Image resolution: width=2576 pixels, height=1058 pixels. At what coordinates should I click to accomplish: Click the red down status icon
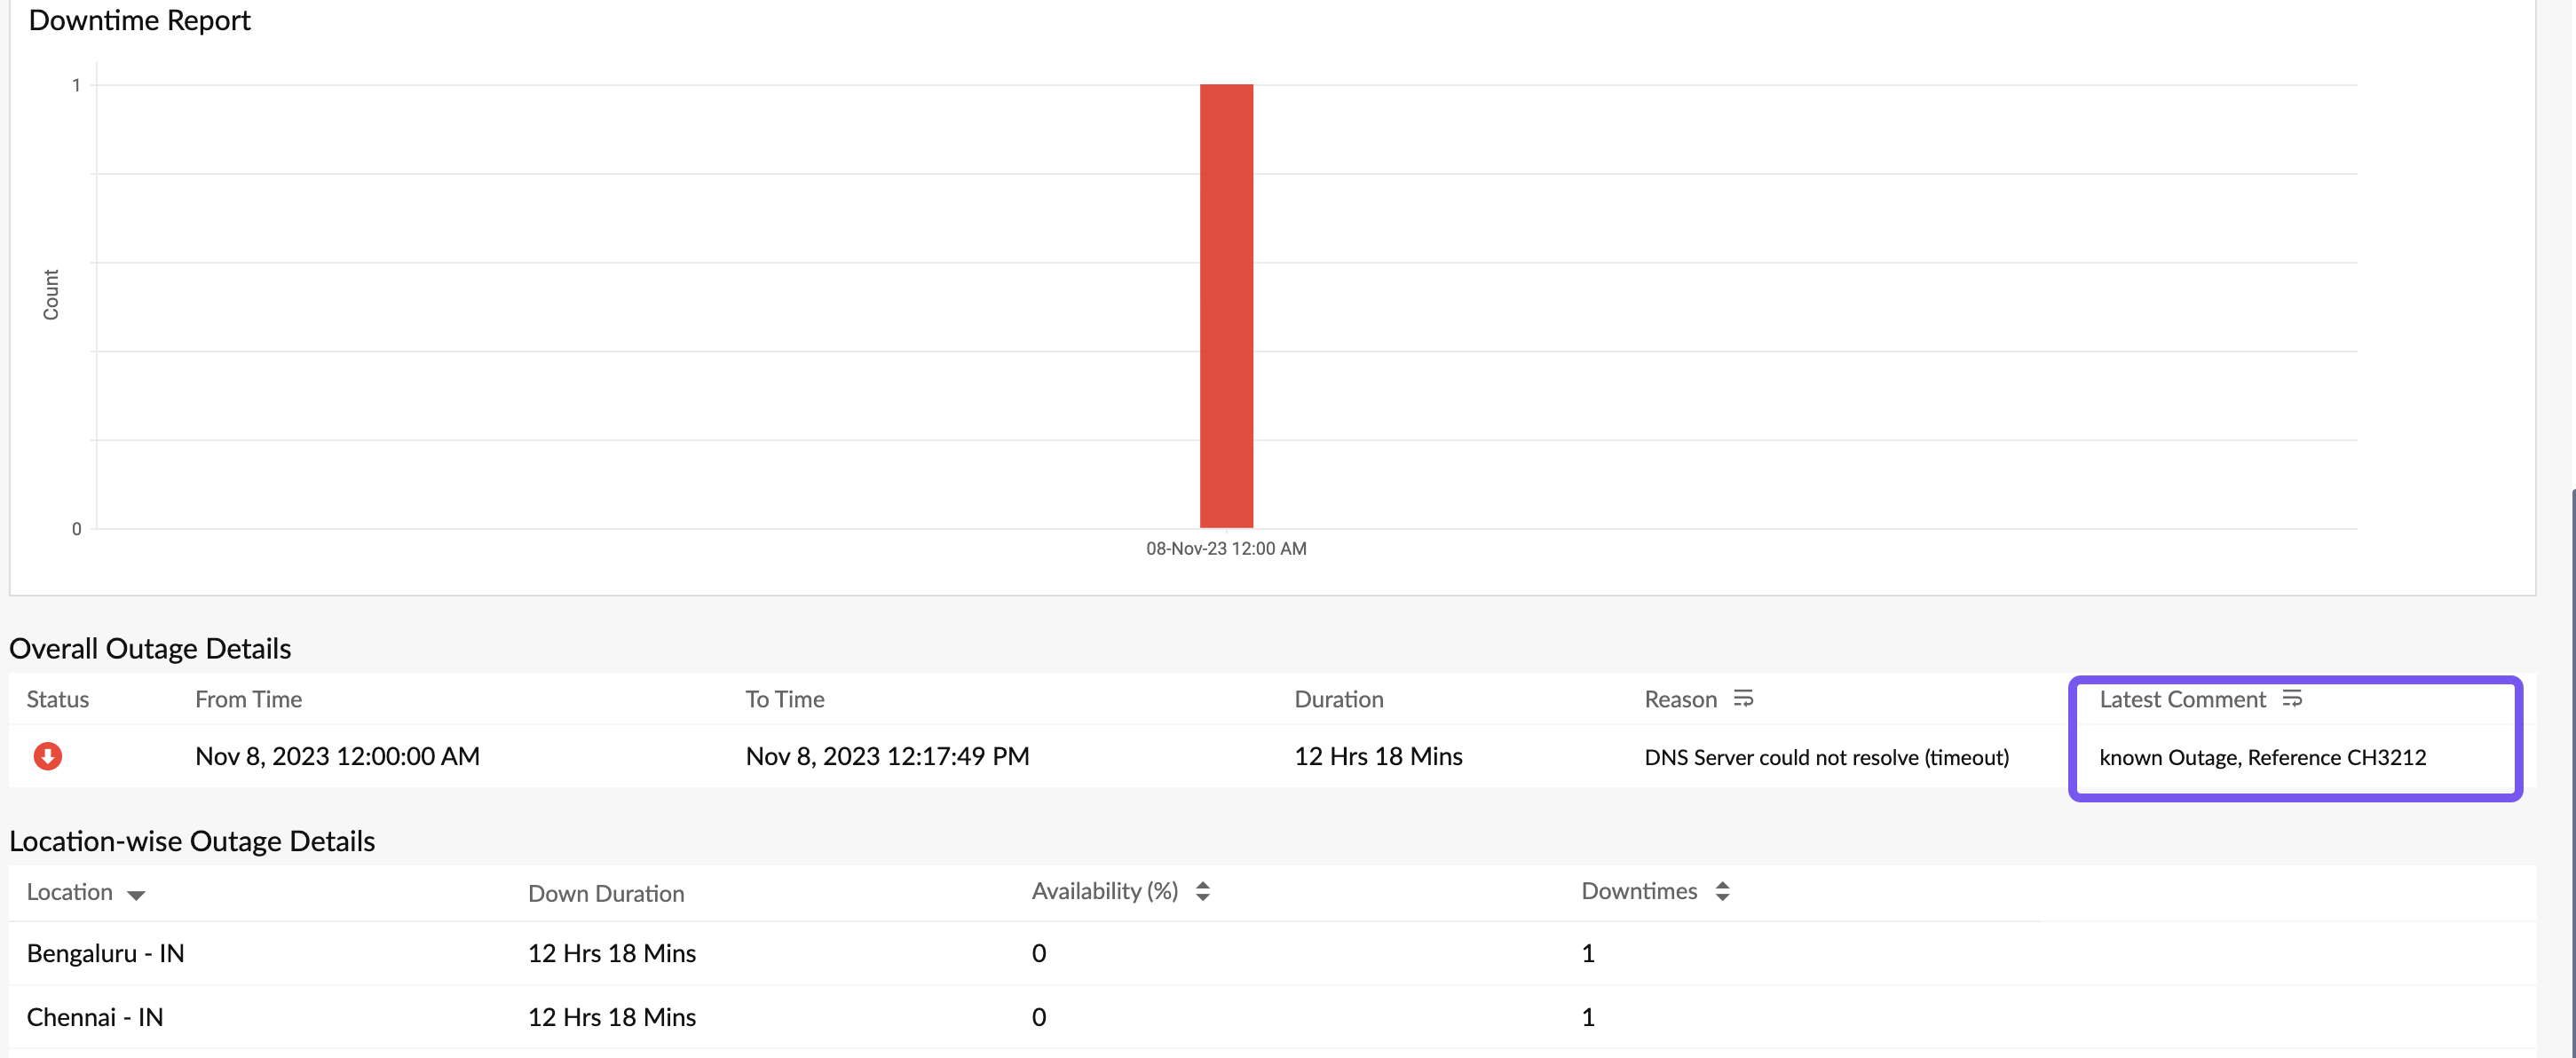[47, 756]
